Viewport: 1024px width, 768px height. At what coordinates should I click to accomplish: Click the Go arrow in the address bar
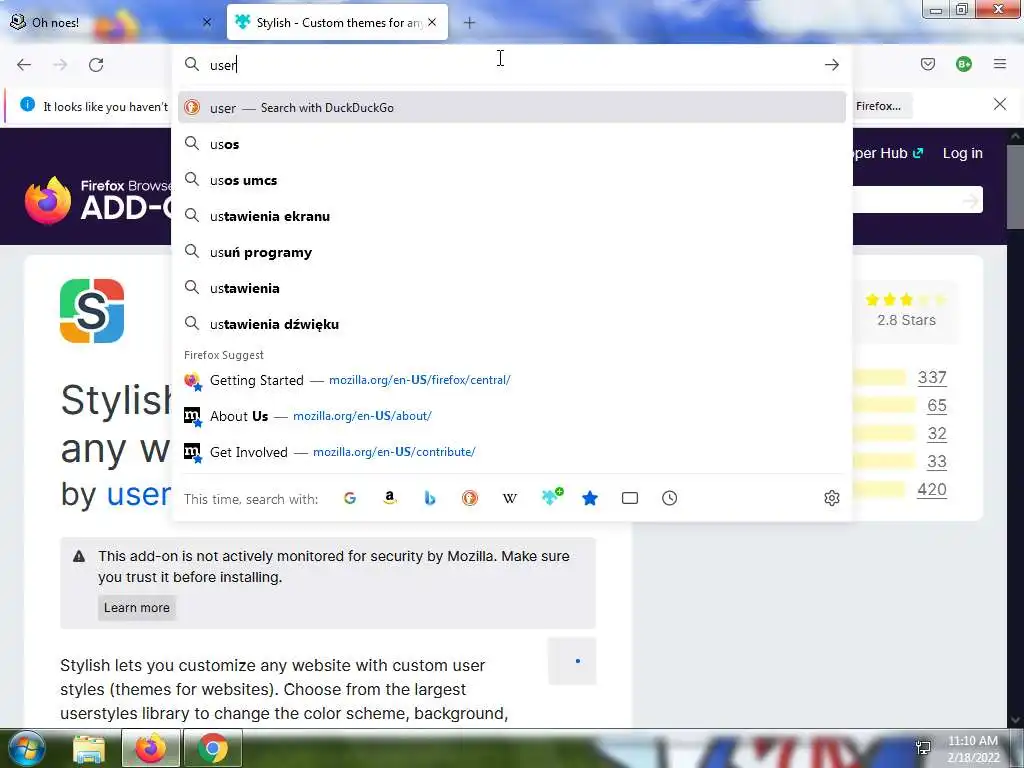[831, 65]
